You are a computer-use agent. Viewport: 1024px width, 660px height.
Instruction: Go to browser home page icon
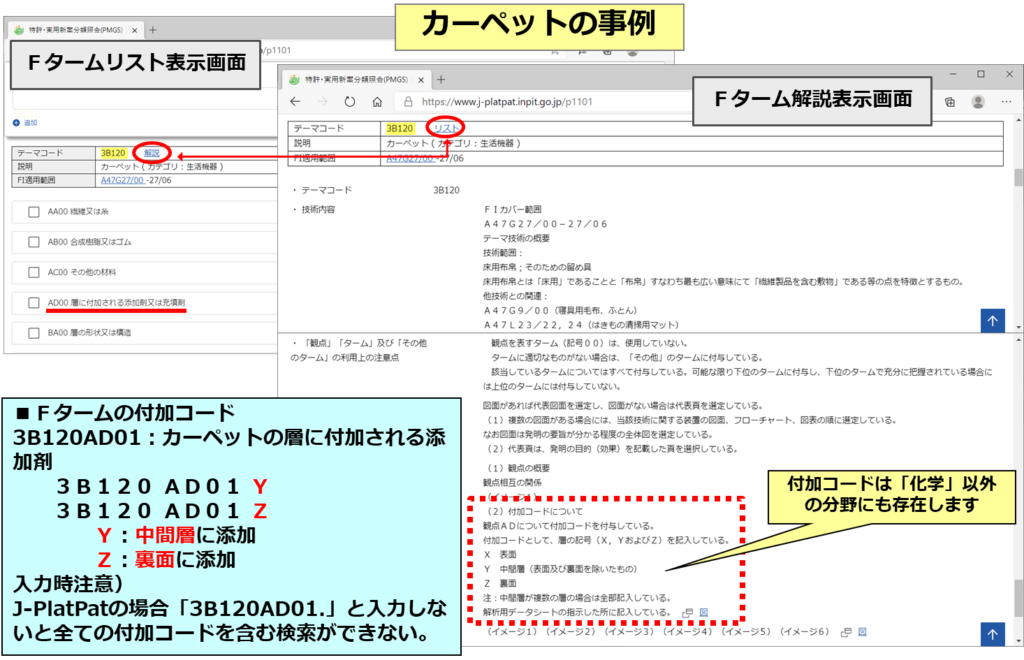click(377, 102)
